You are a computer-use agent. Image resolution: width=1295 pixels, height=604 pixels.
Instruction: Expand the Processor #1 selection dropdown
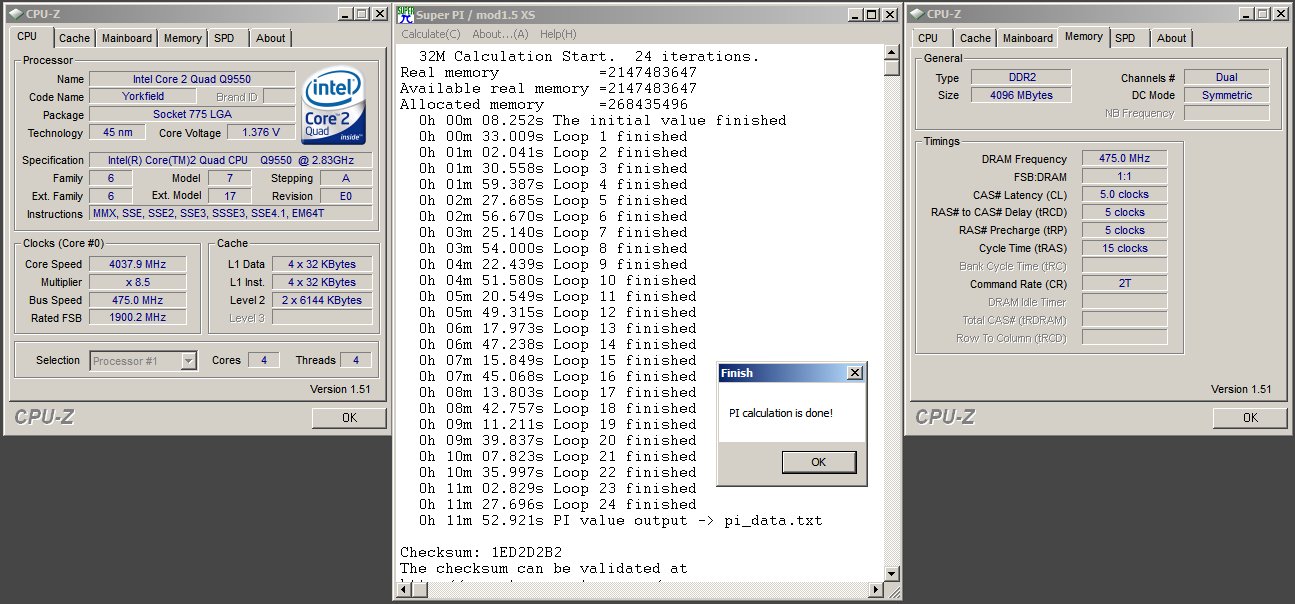click(189, 361)
